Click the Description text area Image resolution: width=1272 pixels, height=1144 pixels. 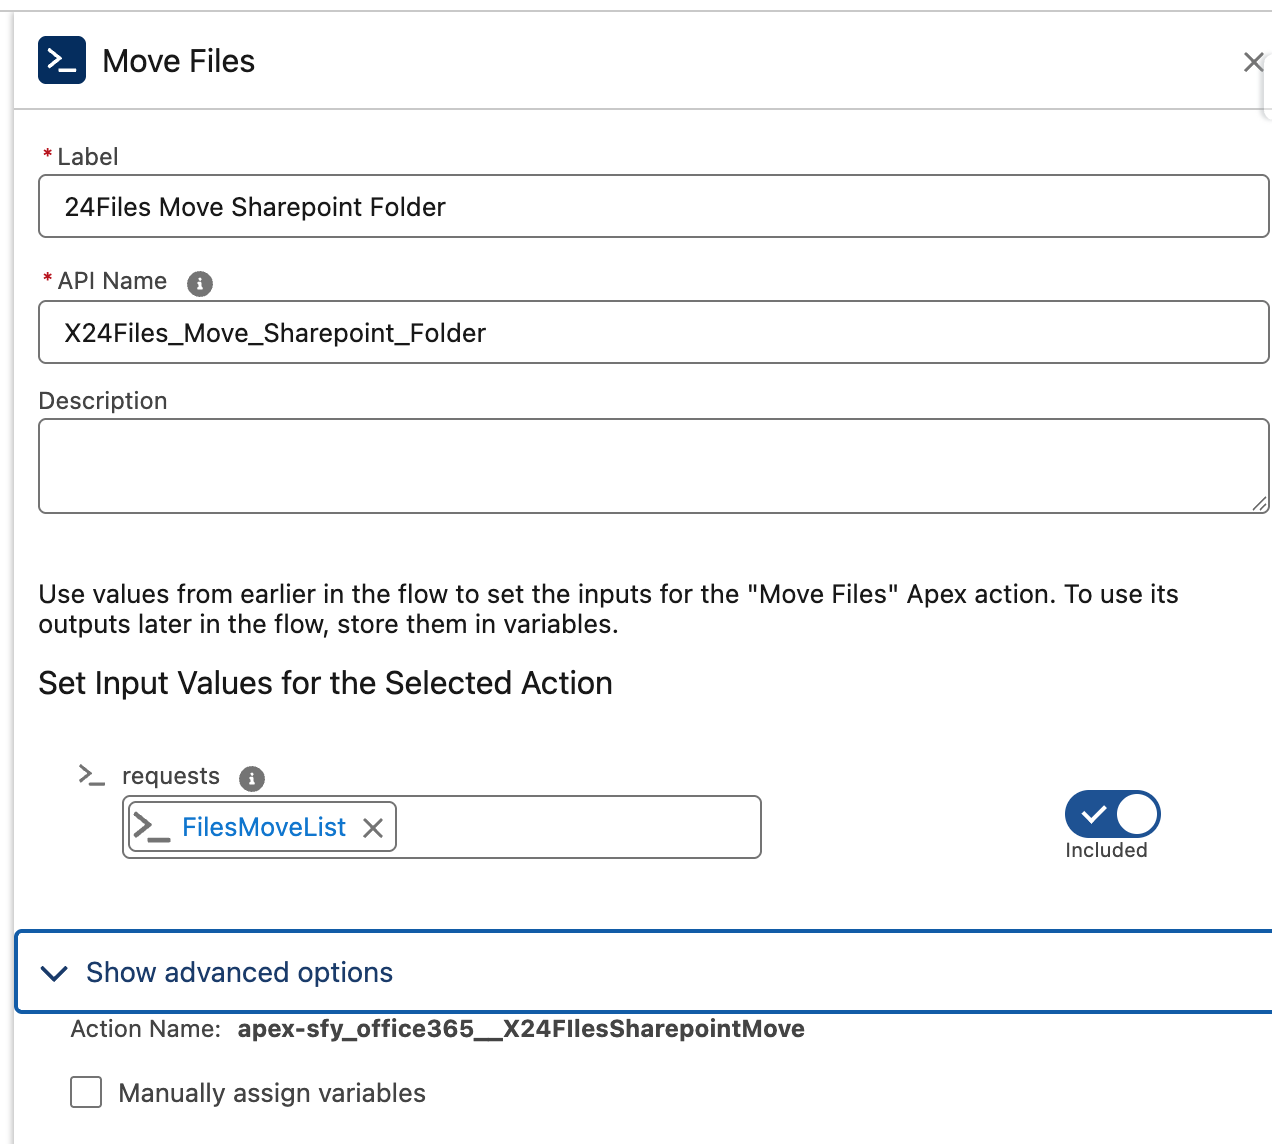(x=654, y=466)
